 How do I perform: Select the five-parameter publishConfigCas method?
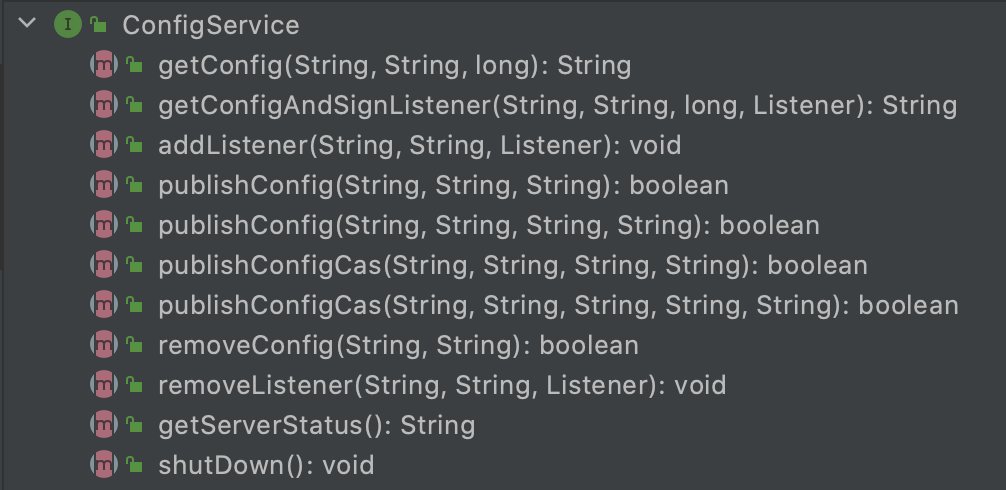558,306
